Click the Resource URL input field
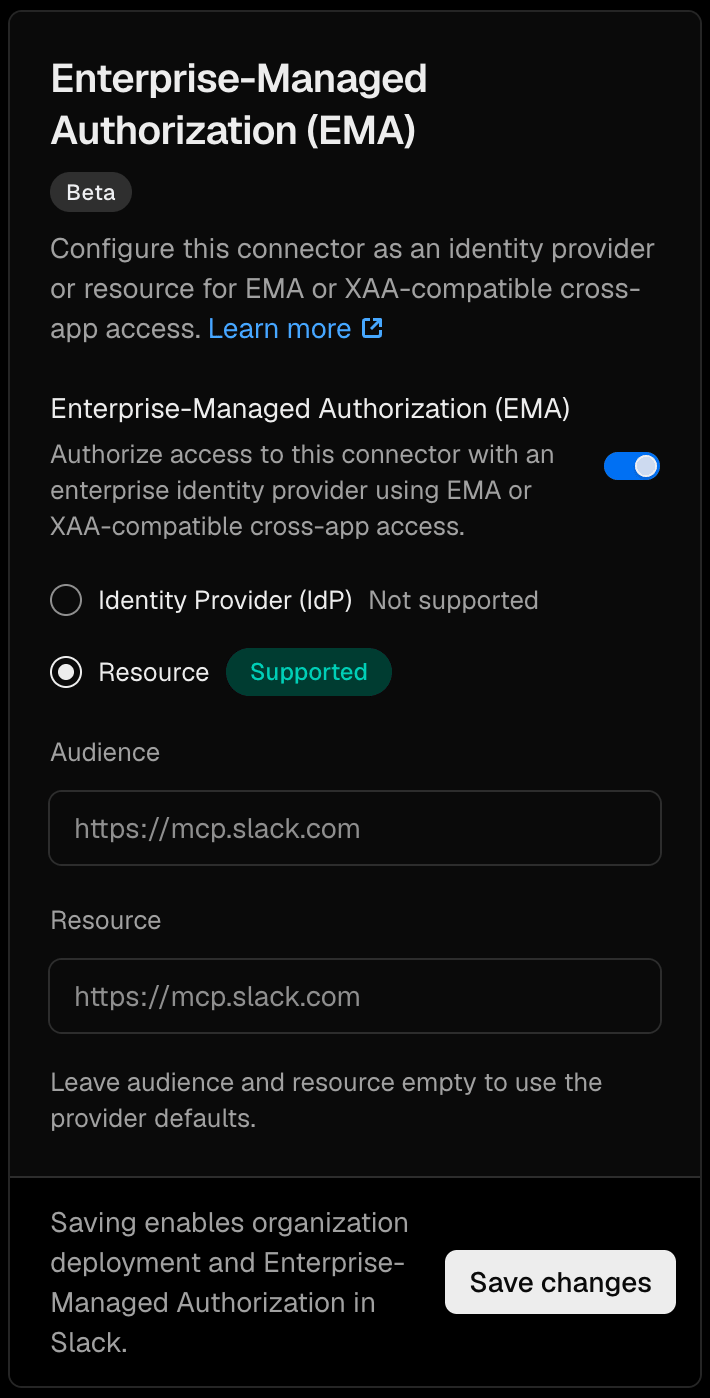 point(355,996)
